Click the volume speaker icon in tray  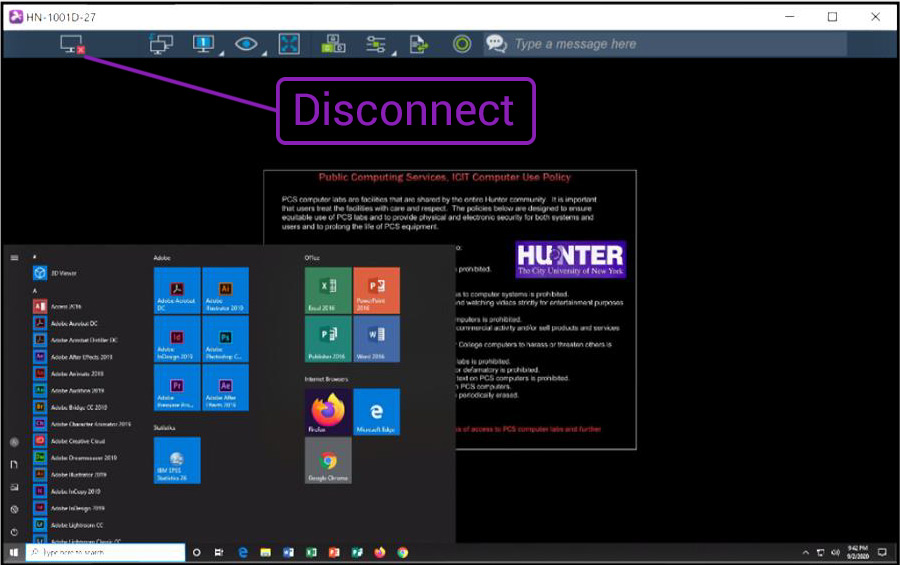[x=835, y=552]
